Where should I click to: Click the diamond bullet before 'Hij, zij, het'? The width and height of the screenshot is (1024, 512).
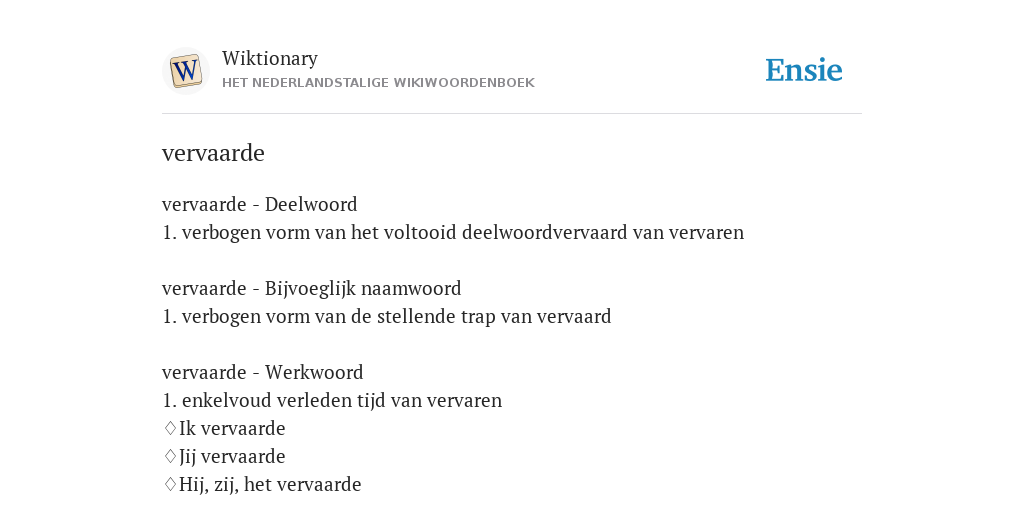170,485
